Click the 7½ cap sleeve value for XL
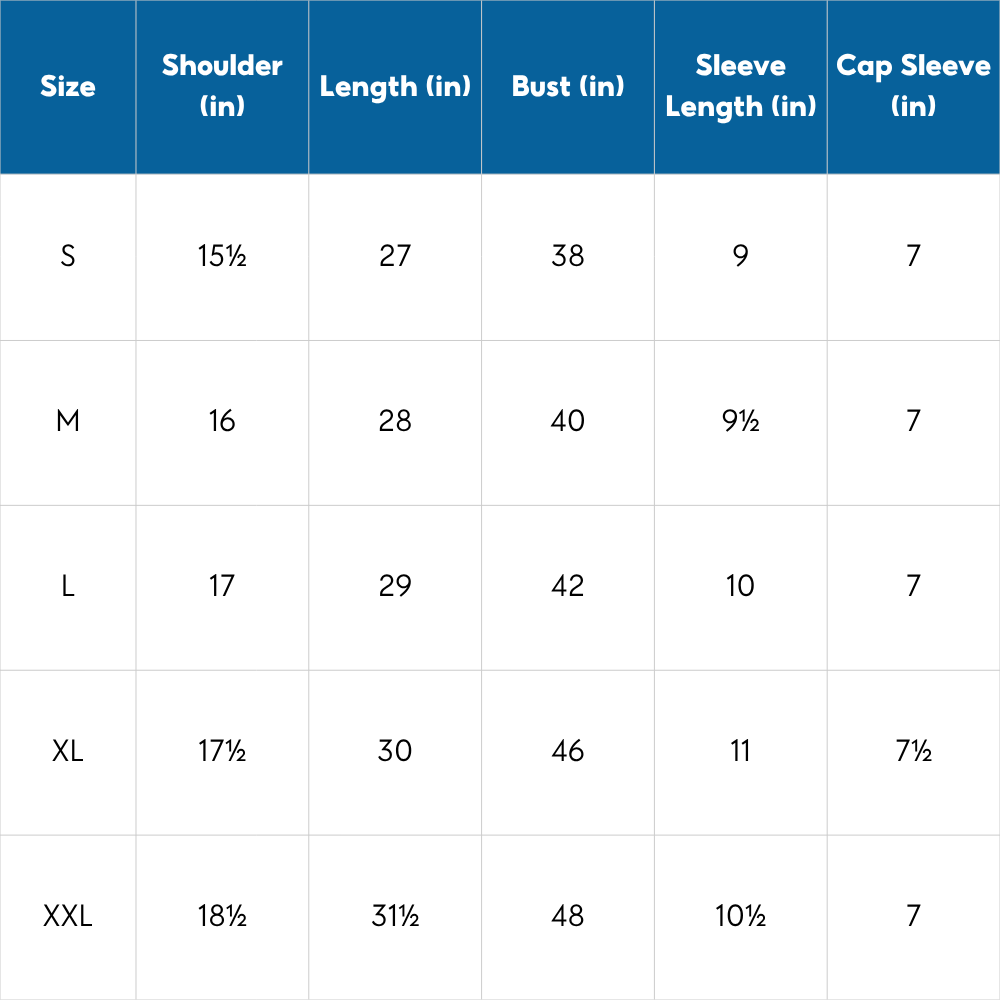 coord(913,752)
